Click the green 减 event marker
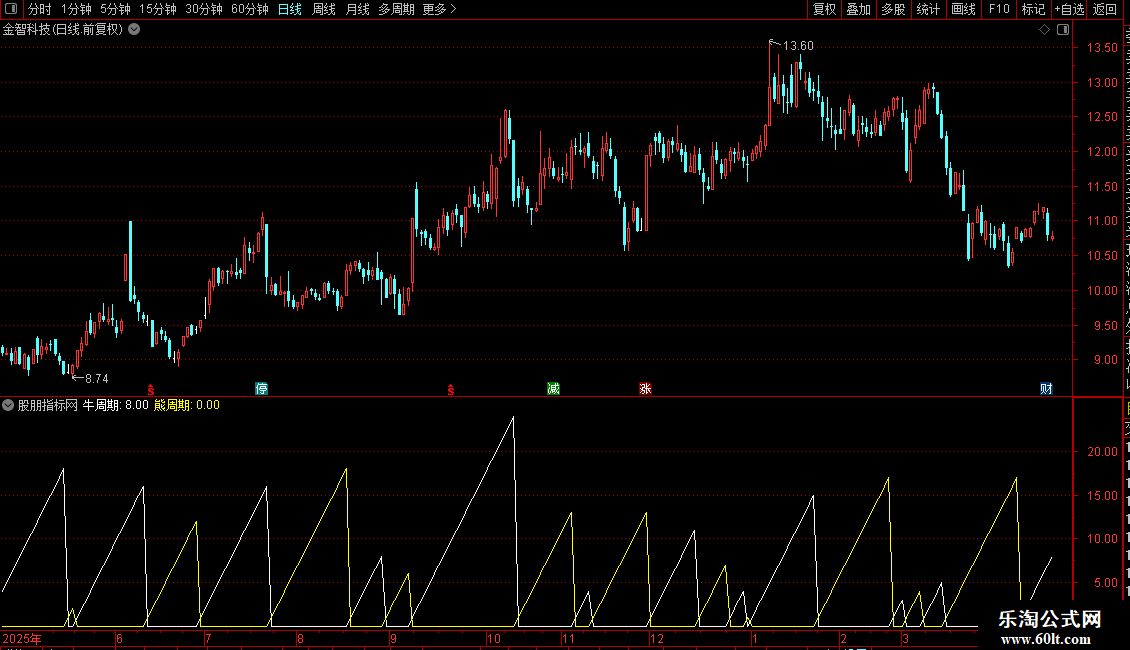The height and width of the screenshot is (650, 1130). pyautogui.click(x=553, y=388)
